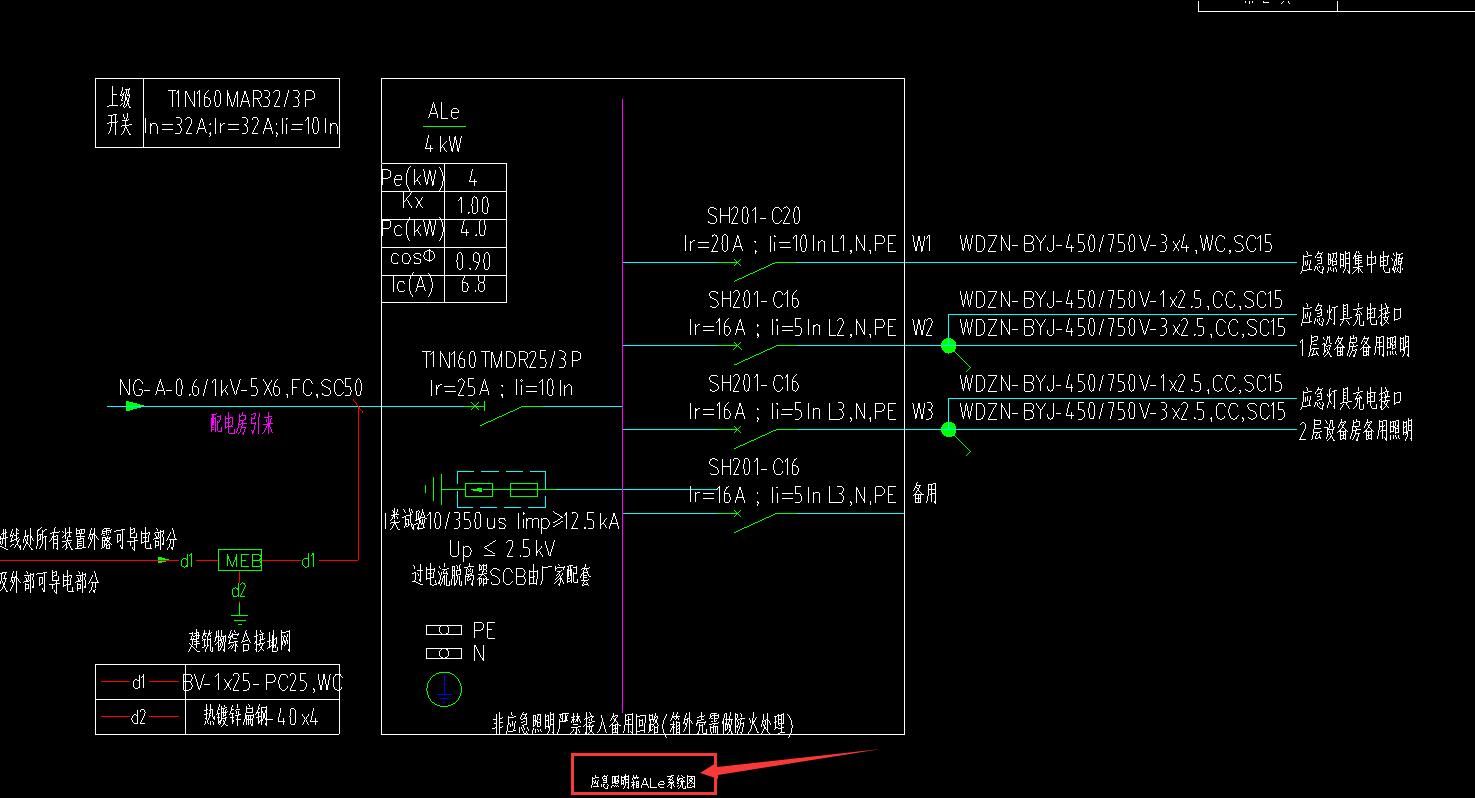Select the Pe(kW) table cell
Image resolution: width=1475 pixels, height=798 pixels.
click(x=412, y=178)
